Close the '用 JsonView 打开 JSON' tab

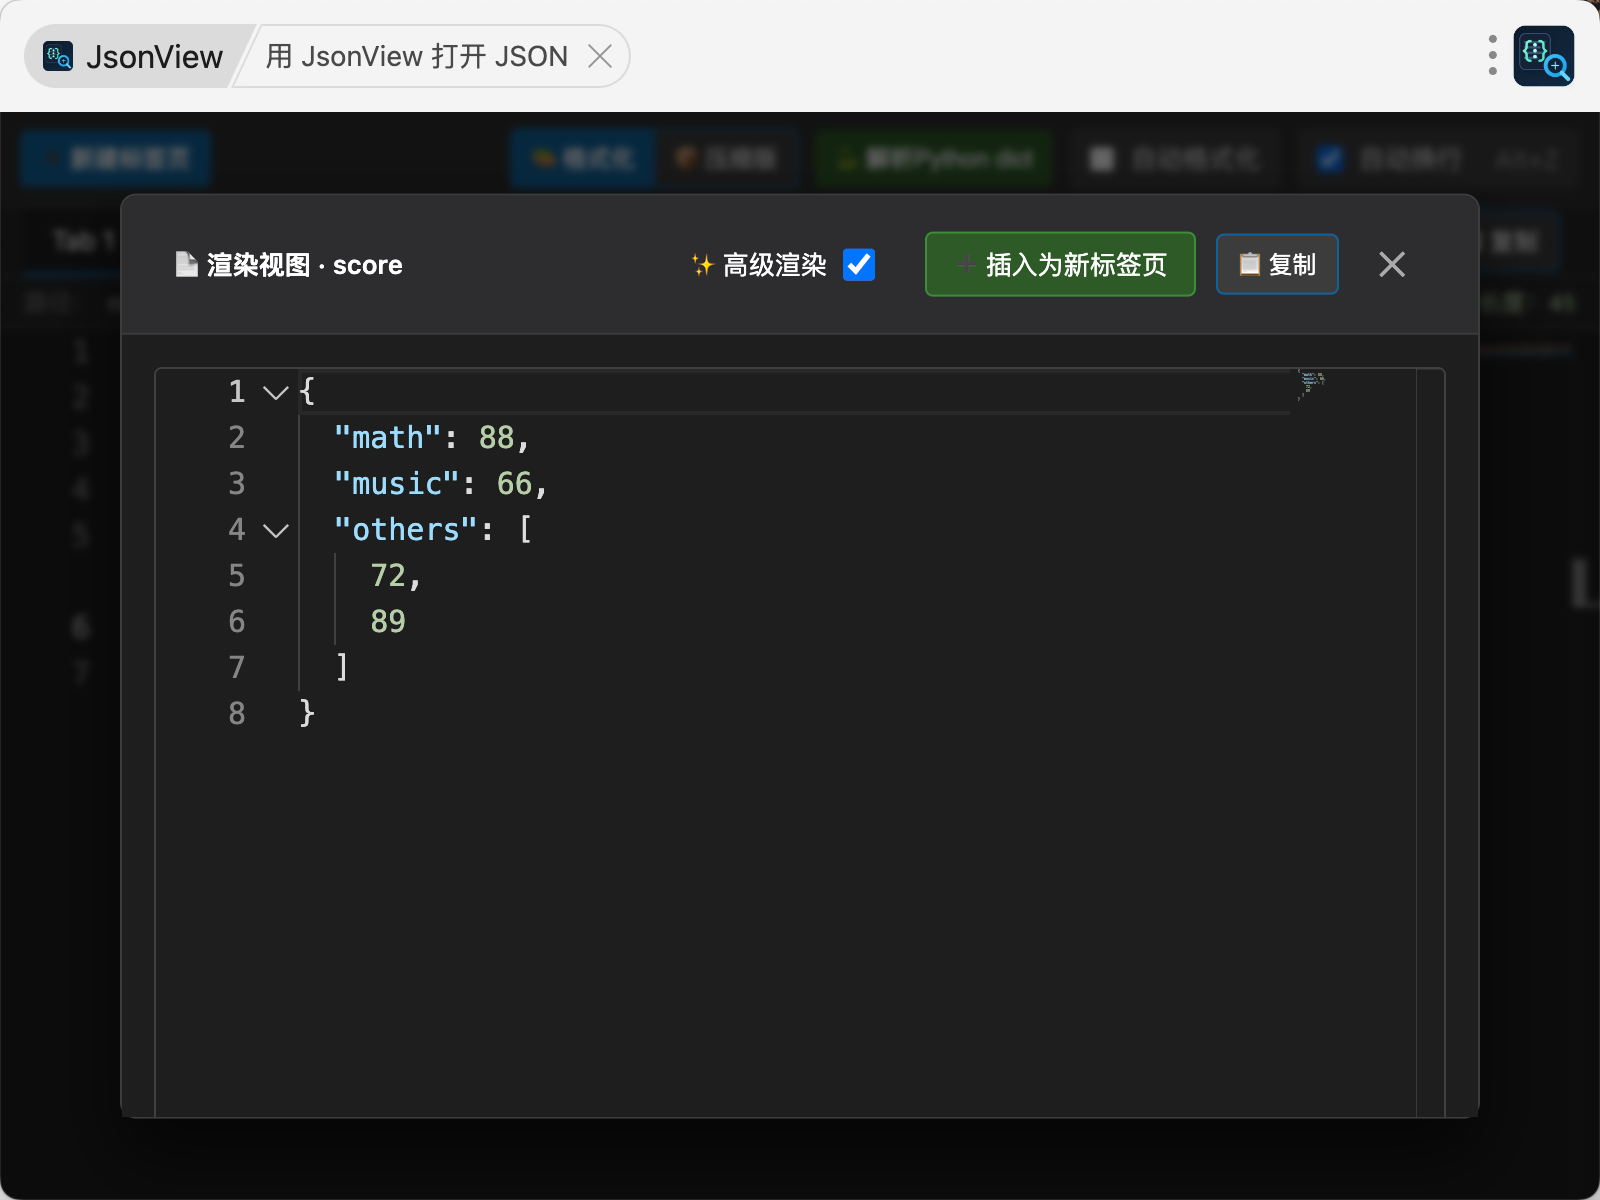click(x=600, y=56)
